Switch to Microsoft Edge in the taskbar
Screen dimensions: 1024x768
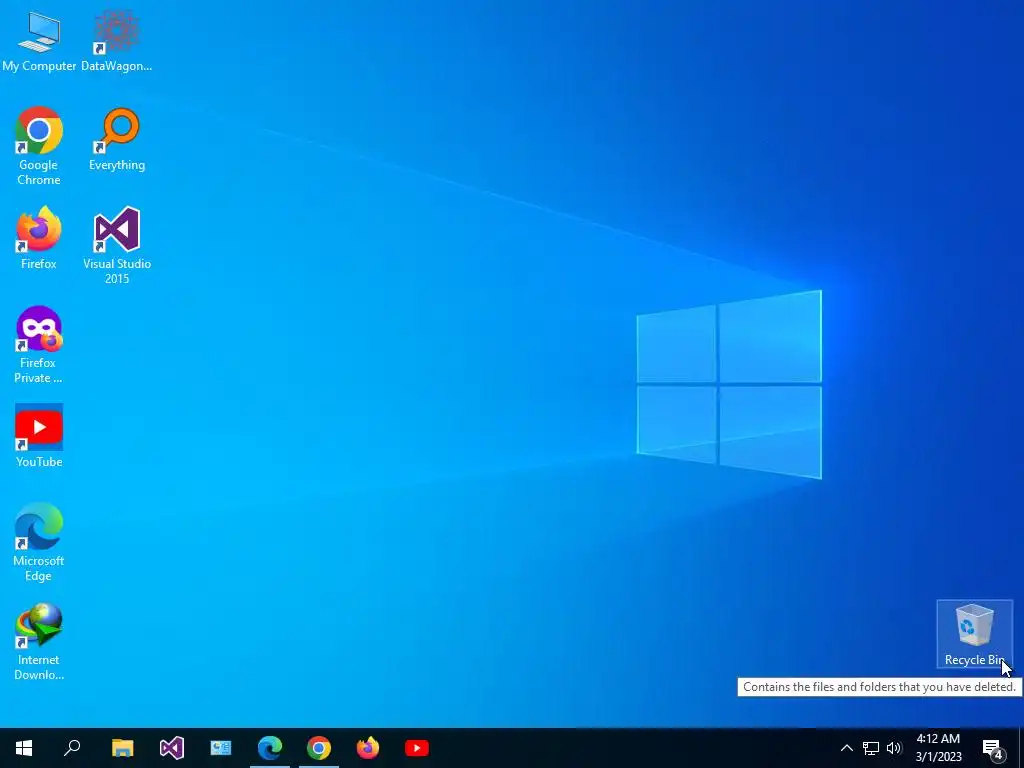pos(270,748)
